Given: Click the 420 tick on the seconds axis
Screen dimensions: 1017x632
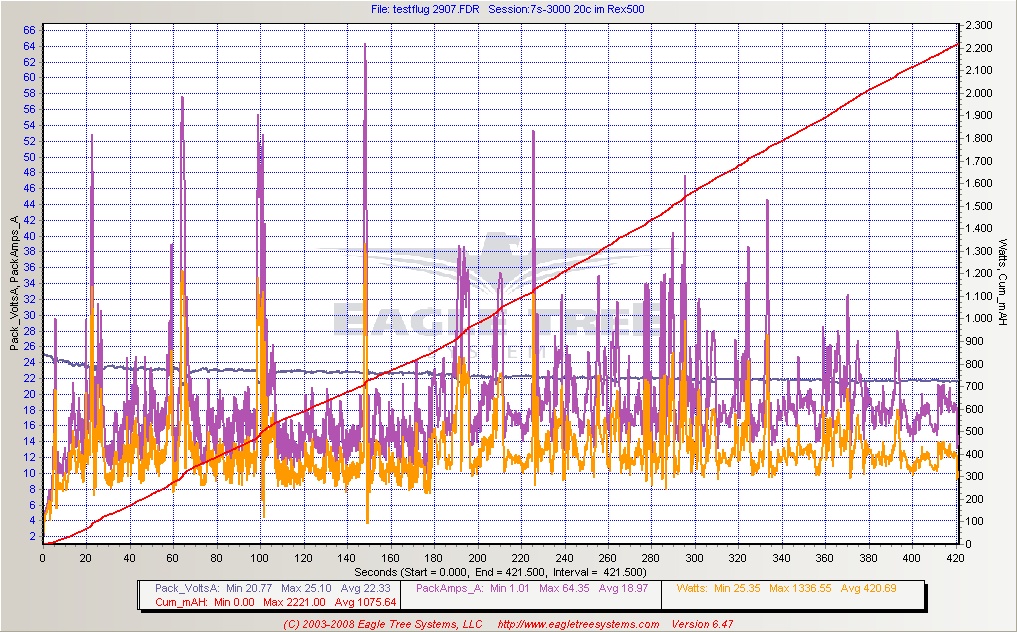Looking at the screenshot, I should [x=956, y=558].
